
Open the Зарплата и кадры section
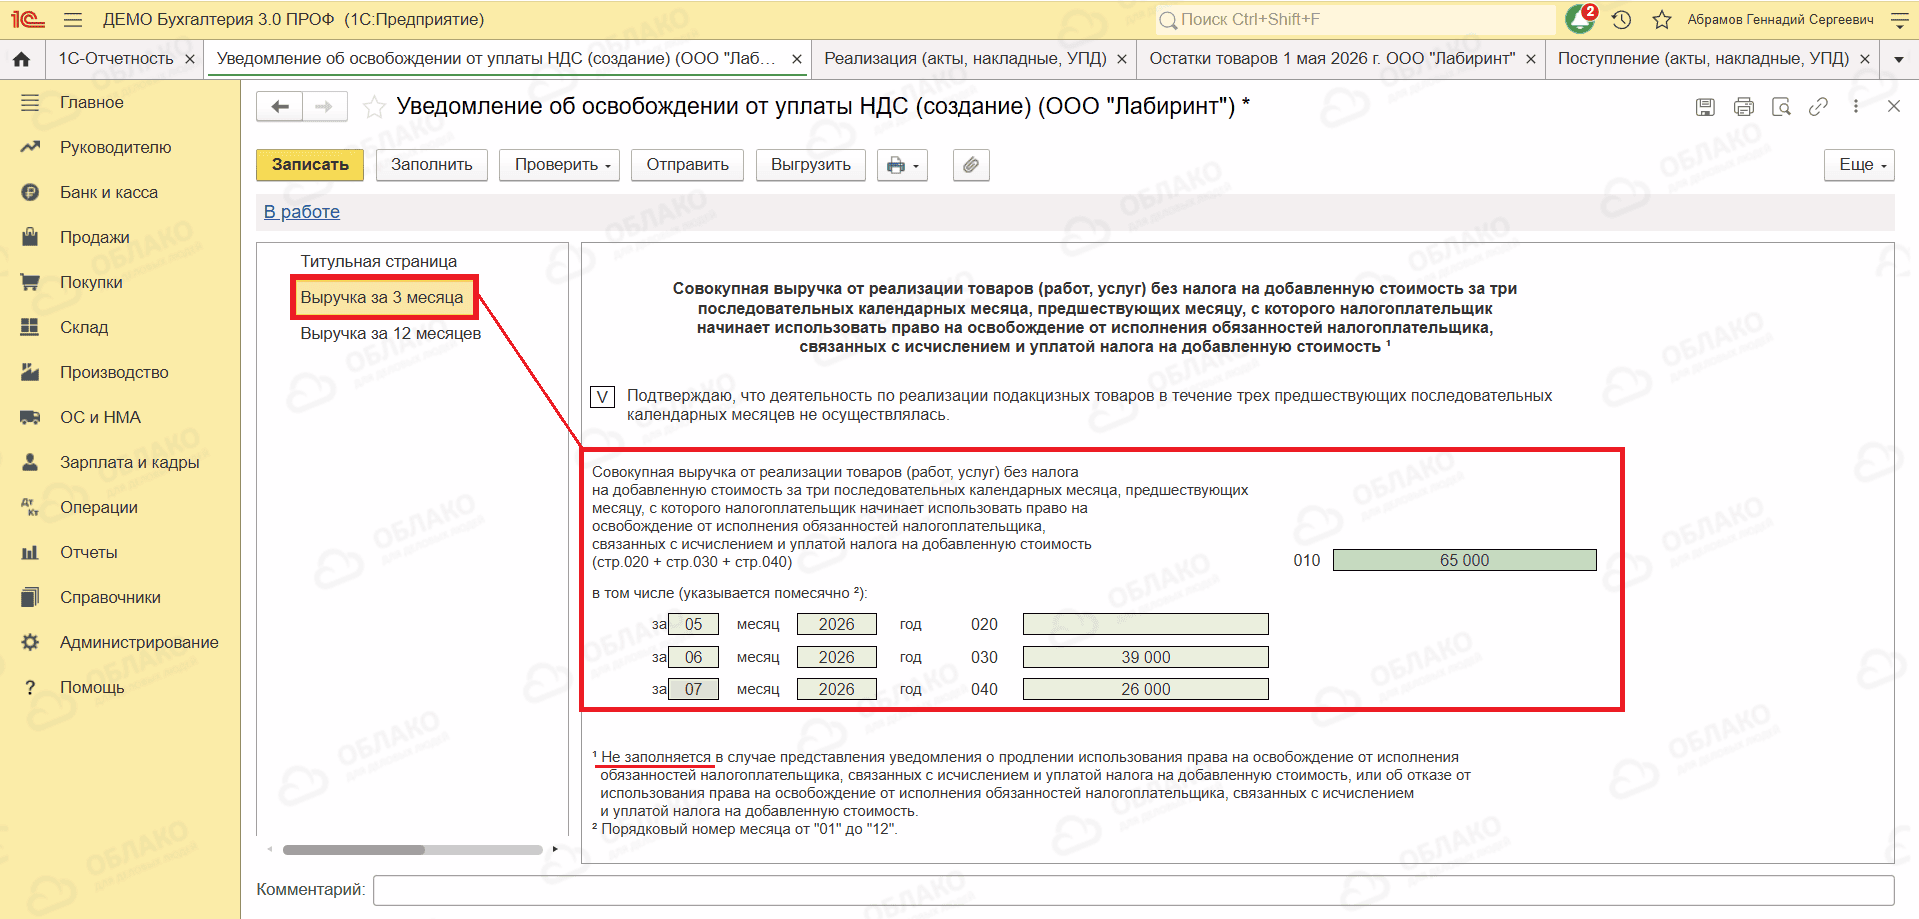click(x=129, y=462)
